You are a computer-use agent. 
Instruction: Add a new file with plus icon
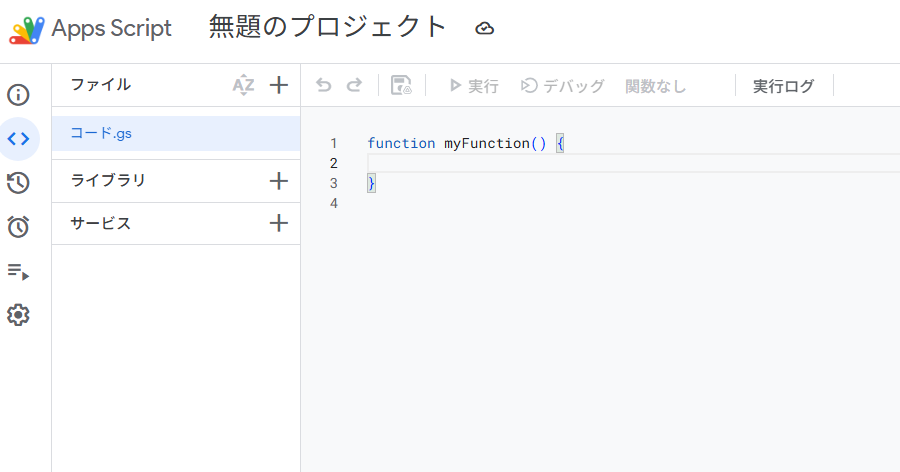[x=279, y=85]
